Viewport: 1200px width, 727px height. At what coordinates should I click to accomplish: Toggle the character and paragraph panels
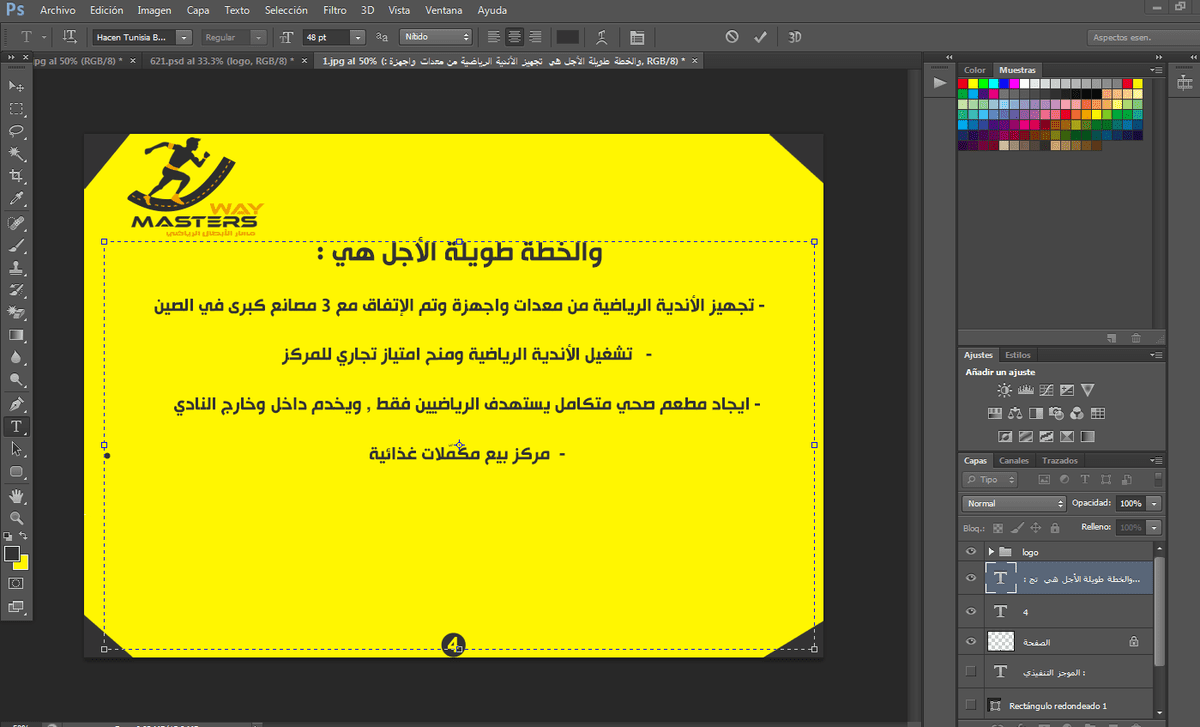click(637, 37)
